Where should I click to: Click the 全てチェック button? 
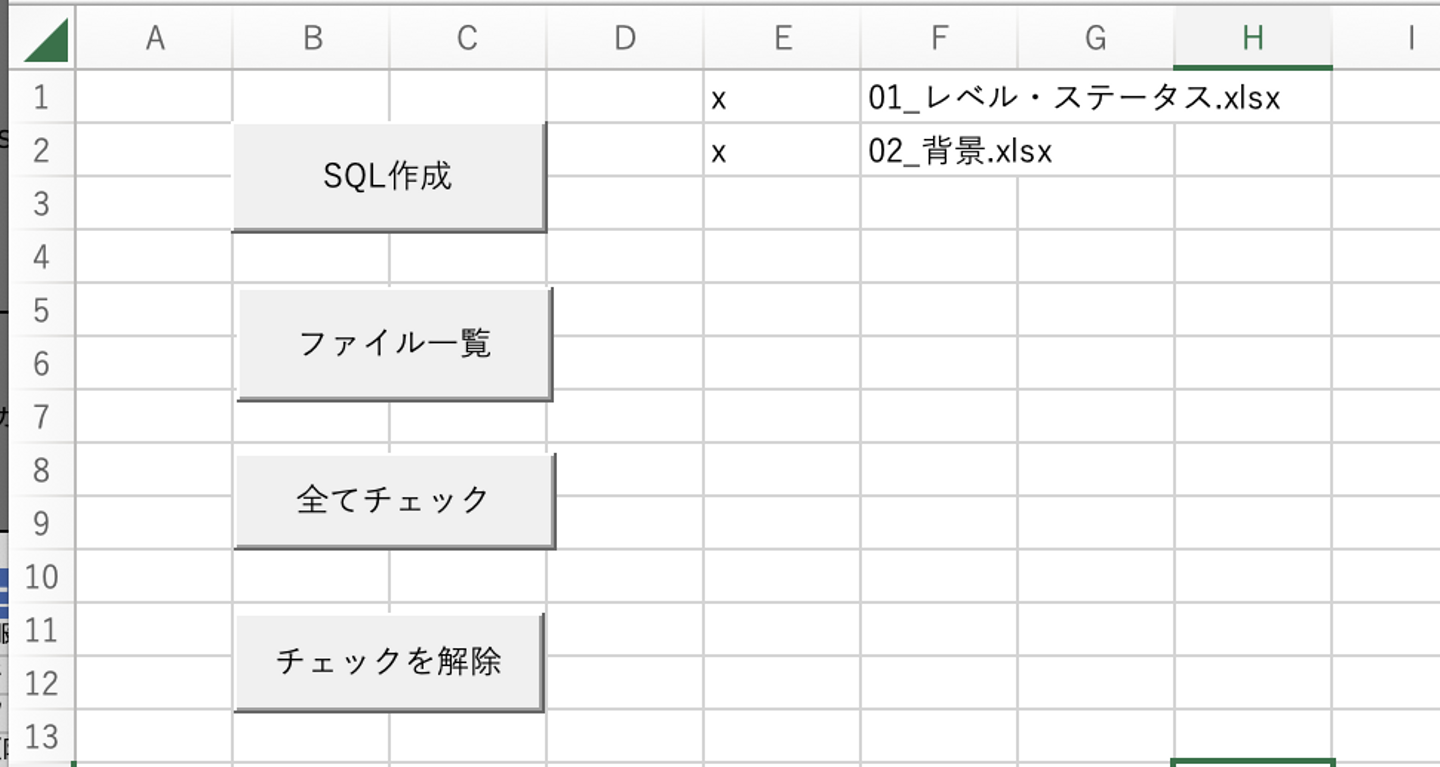point(394,500)
